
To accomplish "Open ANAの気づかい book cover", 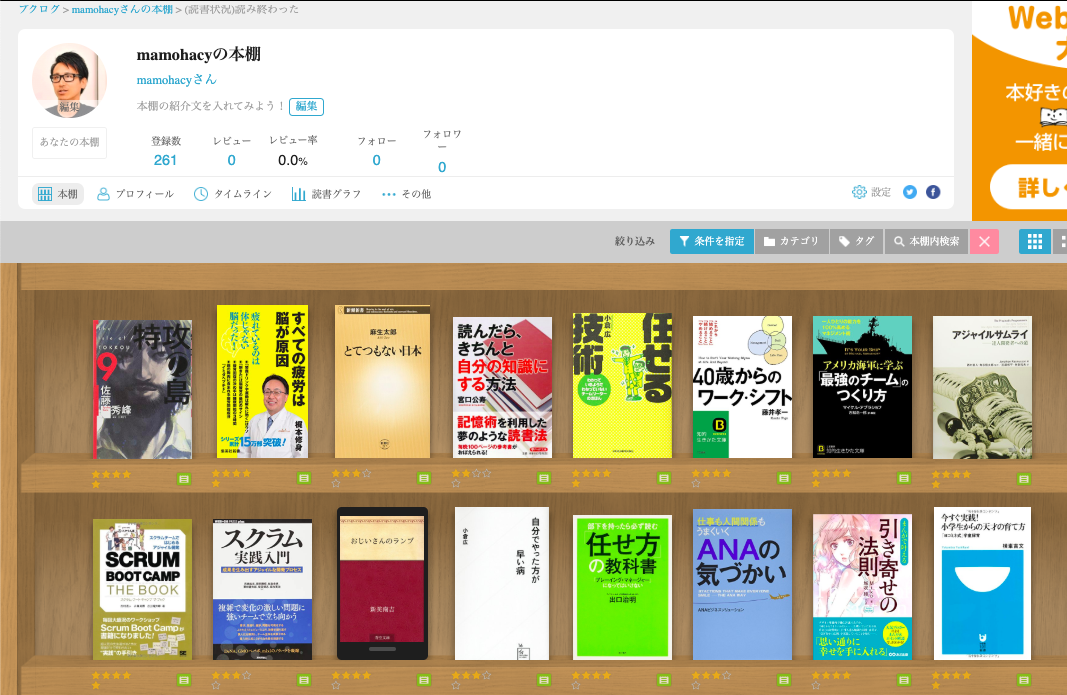I will pyautogui.click(x=742, y=584).
